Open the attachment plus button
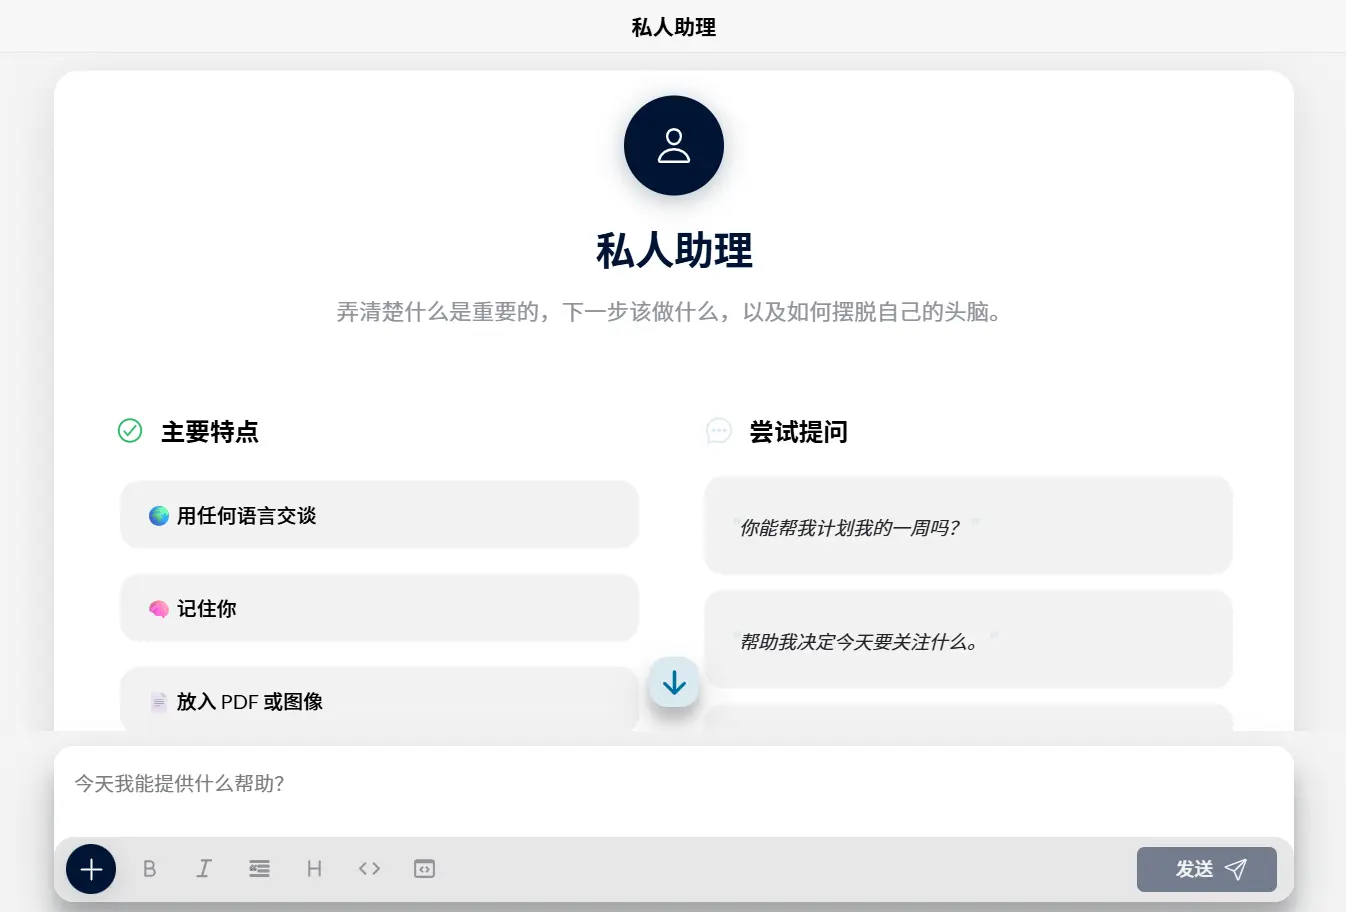 pyautogui.click(x=91, y=869)
